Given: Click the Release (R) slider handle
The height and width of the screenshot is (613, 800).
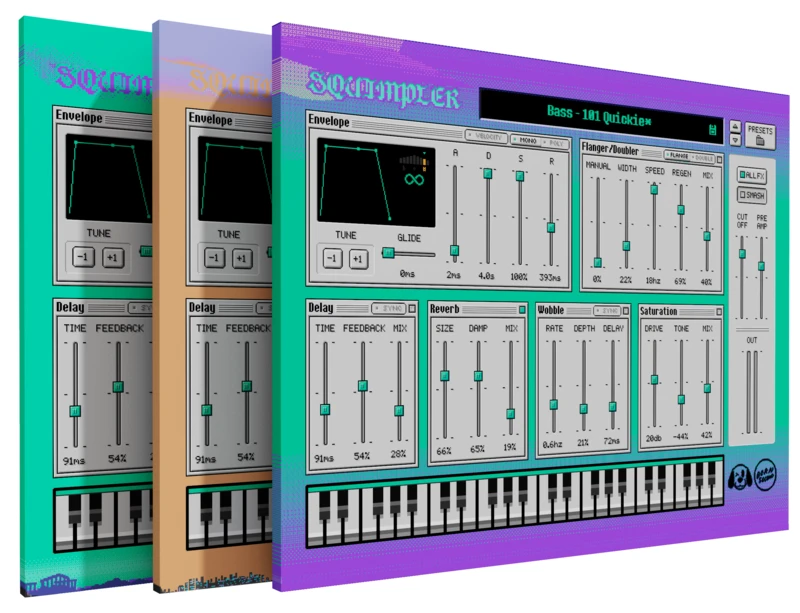Looking at the screenshot, I should 551,227.
